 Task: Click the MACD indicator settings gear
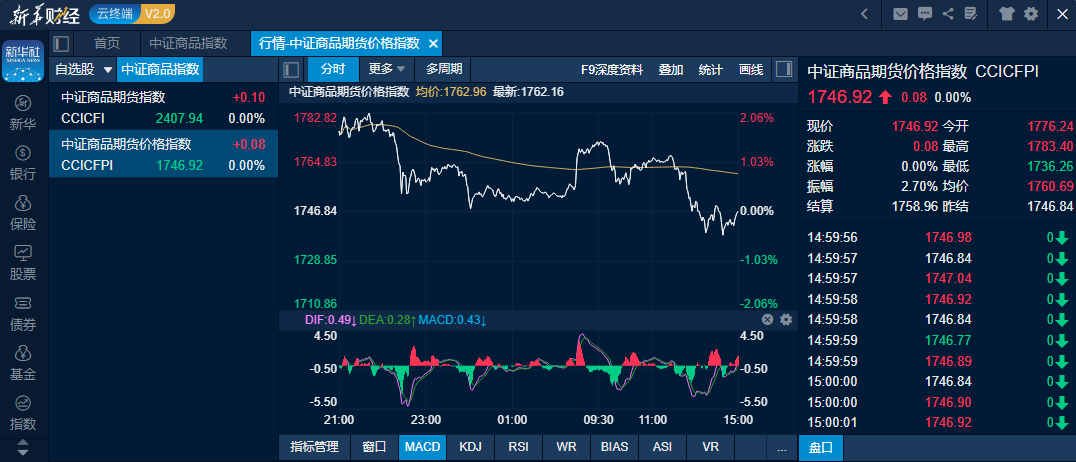786,319
